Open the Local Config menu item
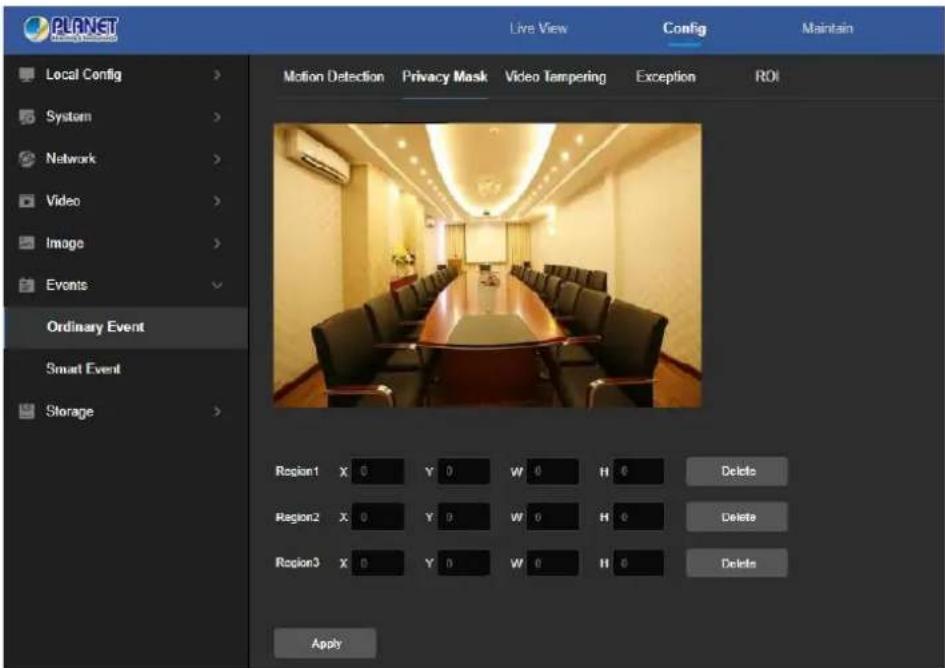 (x=126, y=75)
